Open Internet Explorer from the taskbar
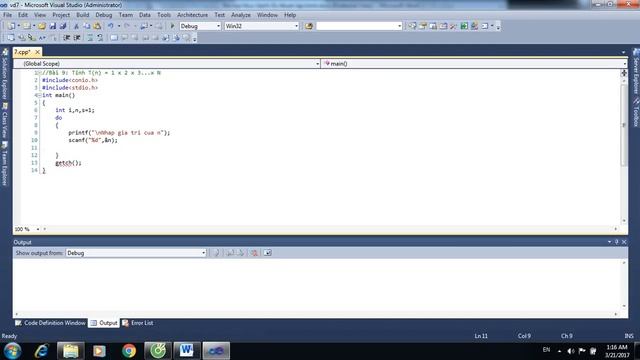Image resolution: width=640 pixels, height=360 pixels. [x=41, y=351]
